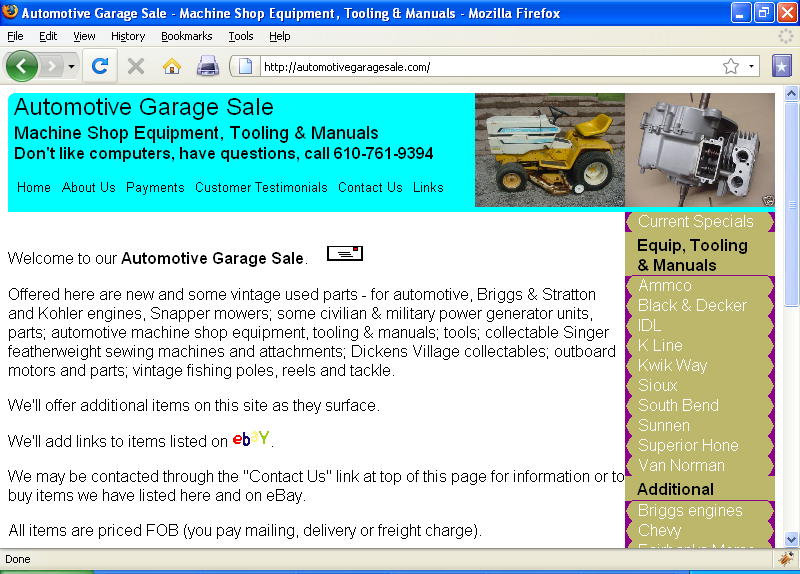Click the envelope email icon
Viewport: 800px width, 574px height.
[x=345, y=253]
